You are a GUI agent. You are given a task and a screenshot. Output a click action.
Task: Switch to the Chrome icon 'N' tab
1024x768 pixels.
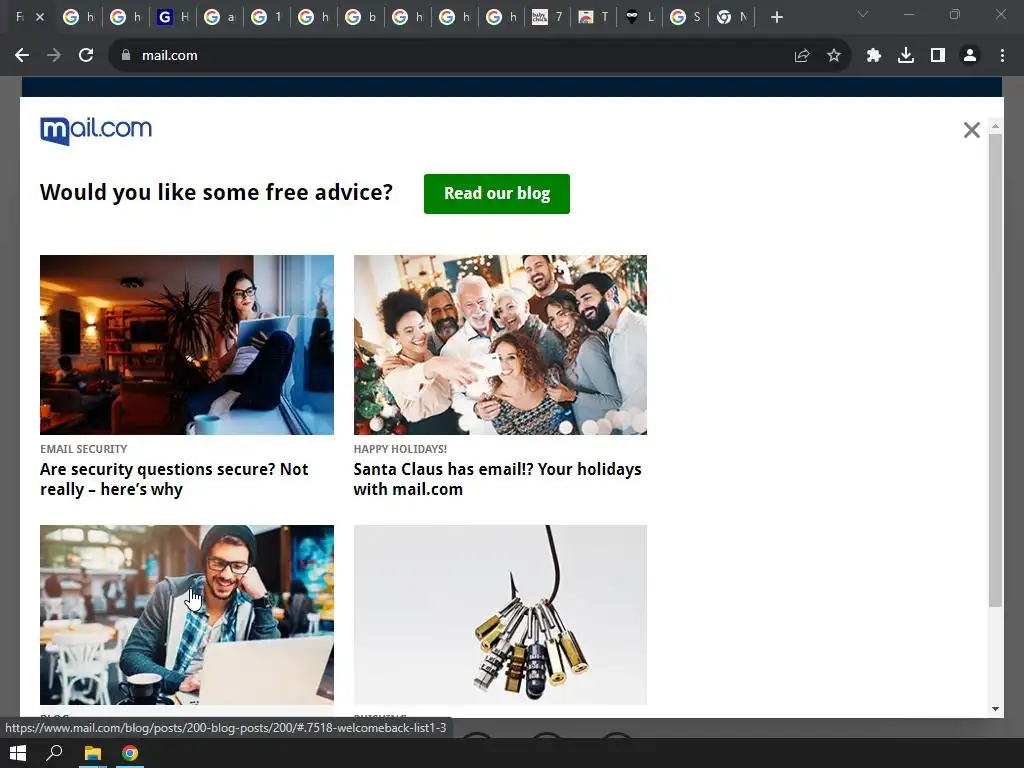point(733,17)
